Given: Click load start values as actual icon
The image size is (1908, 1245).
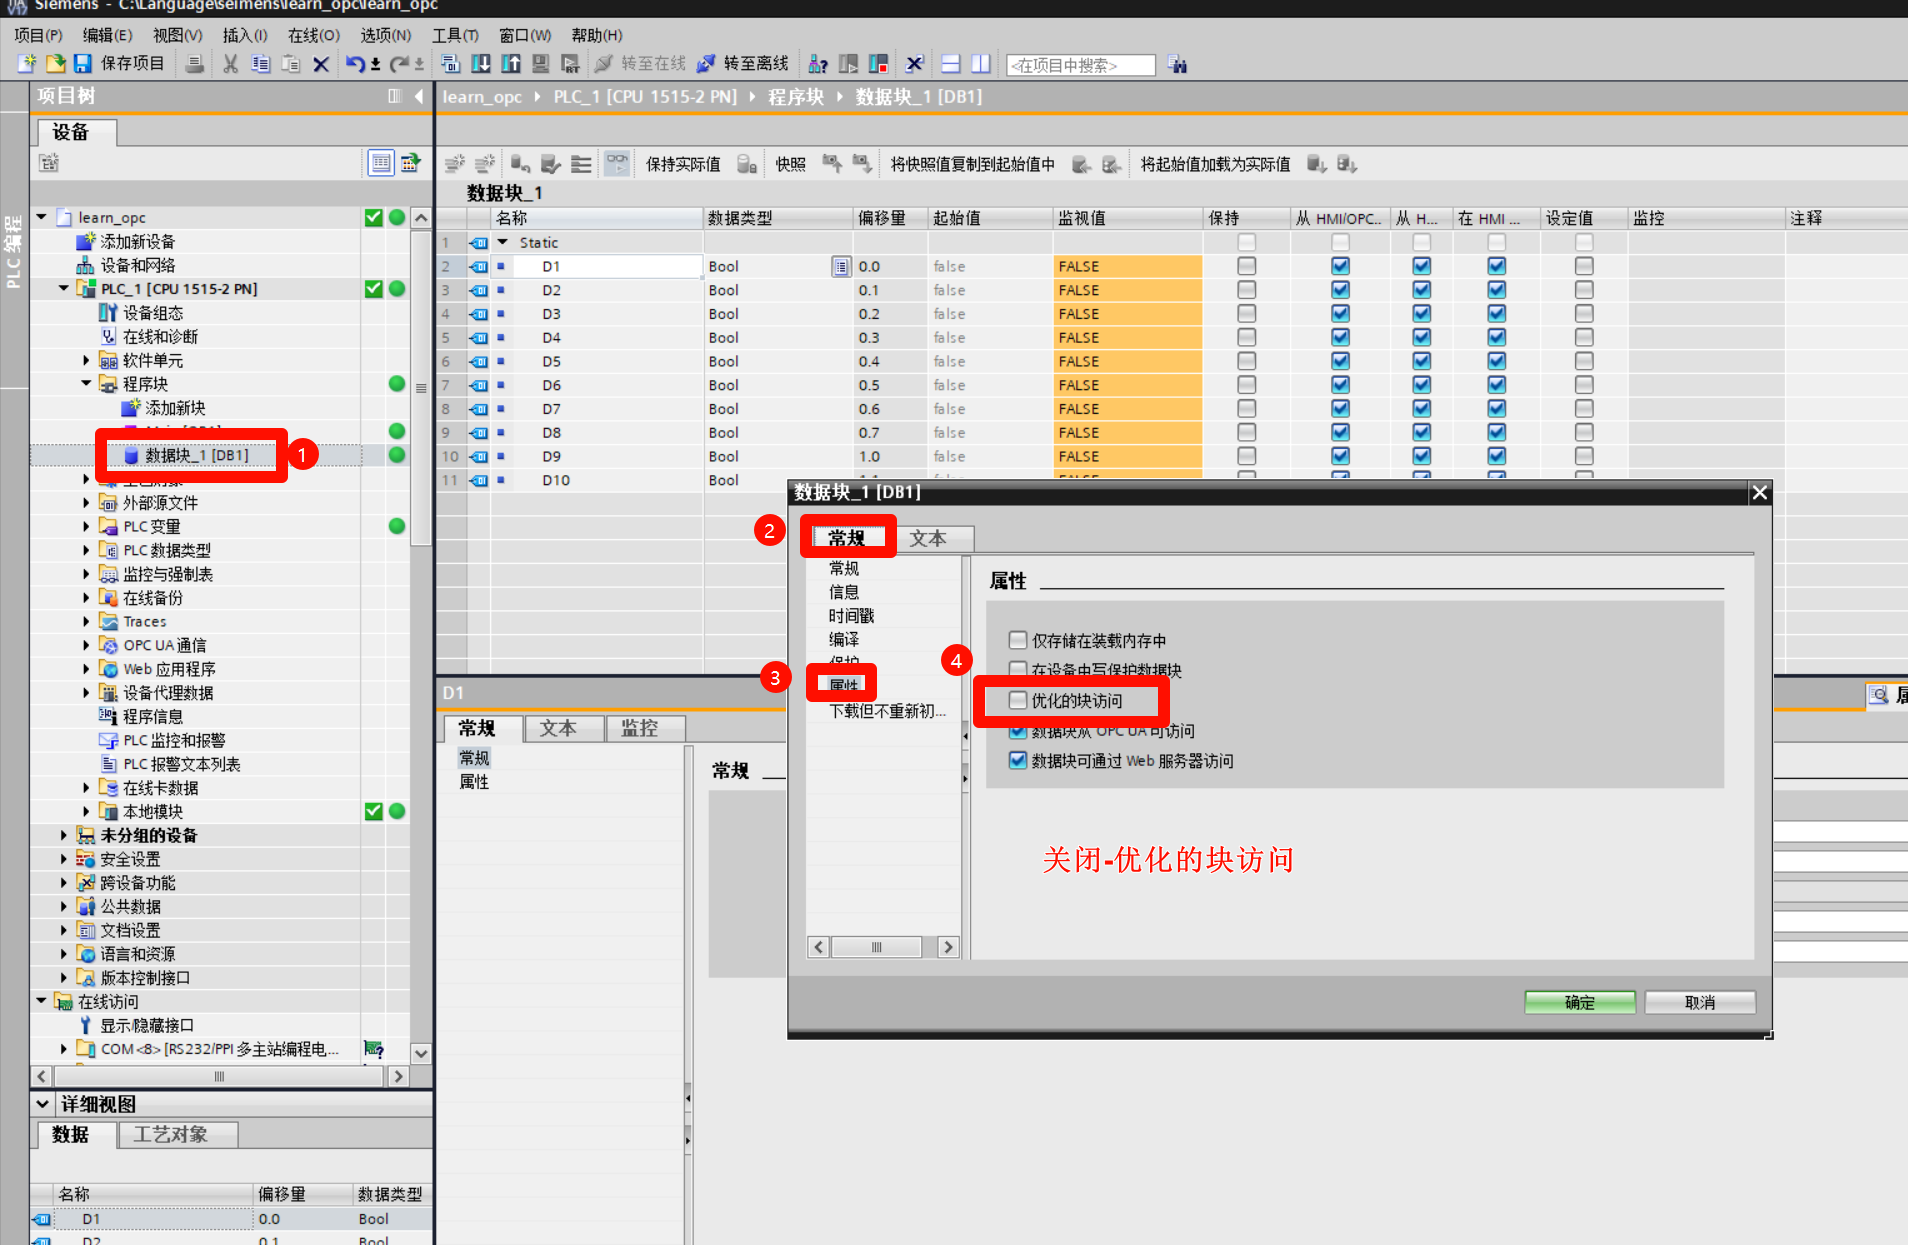Looking at the screenshot, I should tap(1316, 164).
